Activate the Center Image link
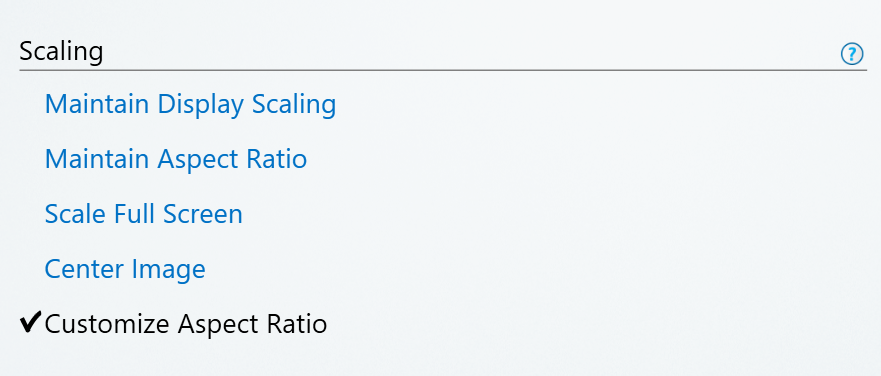881x376 pixels. coord(125,270)
